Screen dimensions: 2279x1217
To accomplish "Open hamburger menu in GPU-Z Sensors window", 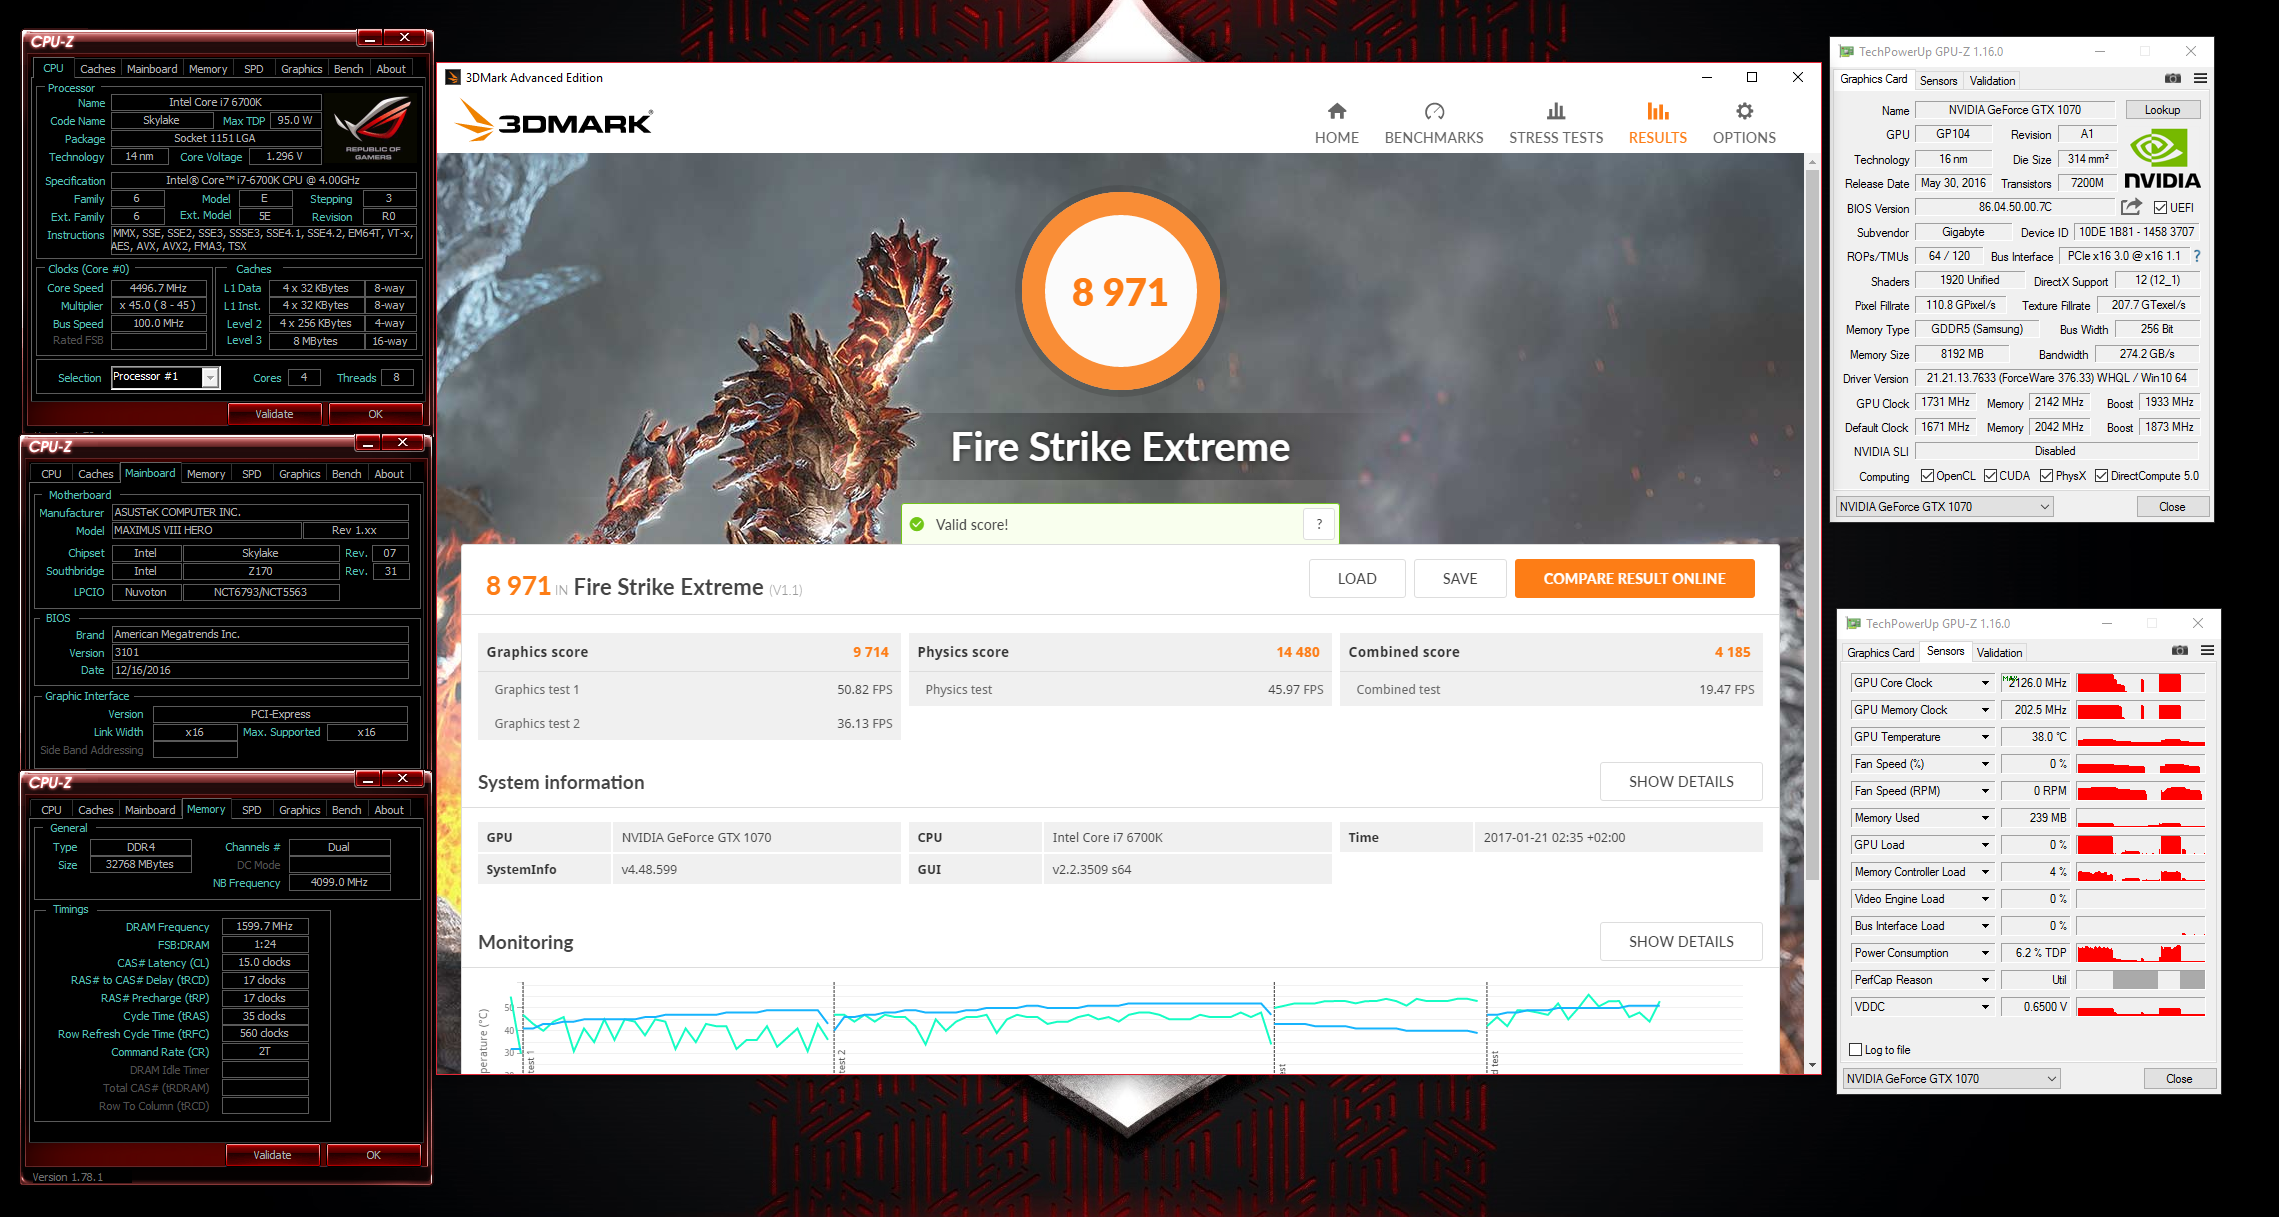I will tap(2207, 650).
